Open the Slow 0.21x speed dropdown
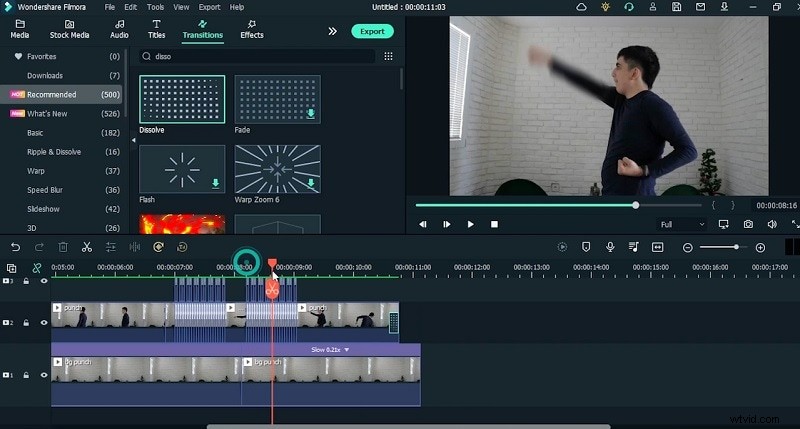 coord(330,349)
